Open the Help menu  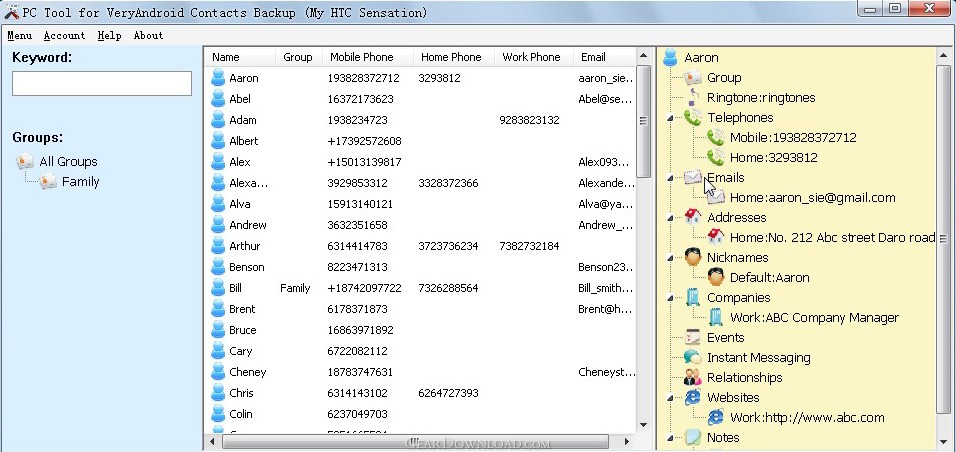(109, 35)
